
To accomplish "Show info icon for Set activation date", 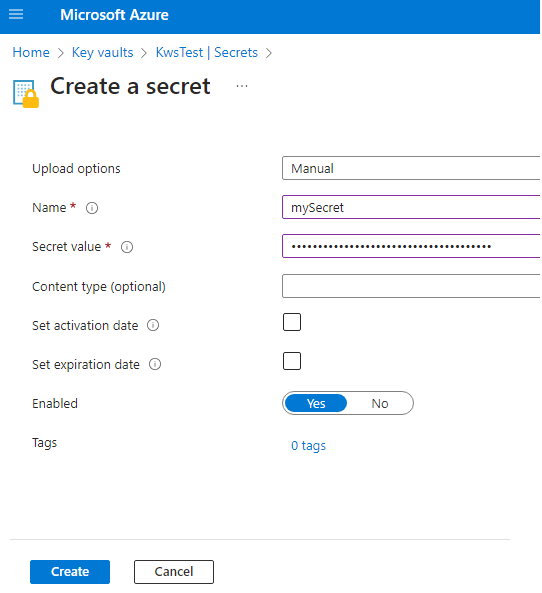I will coord(153,325).
